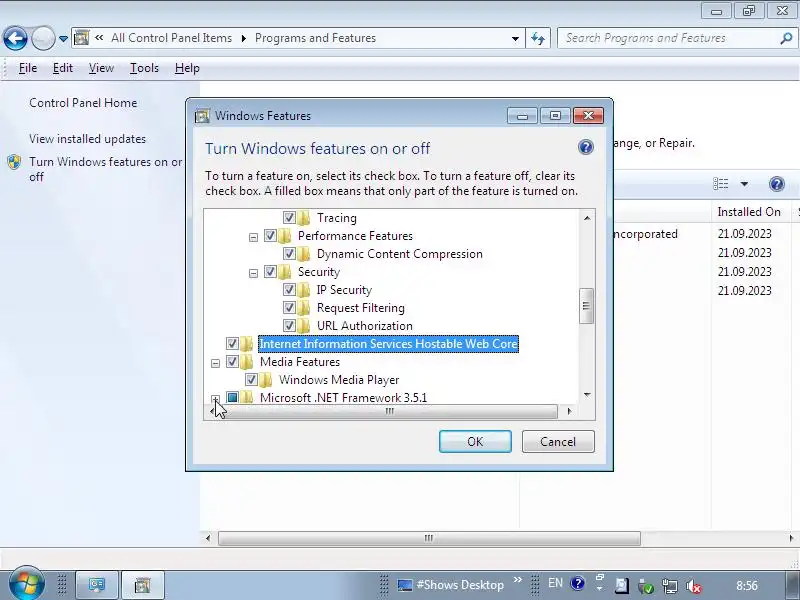The width and height of the screenshot is (800, 600).
Task: Click the taskbar help question mark icon
Action: click(x=578, y=583)
